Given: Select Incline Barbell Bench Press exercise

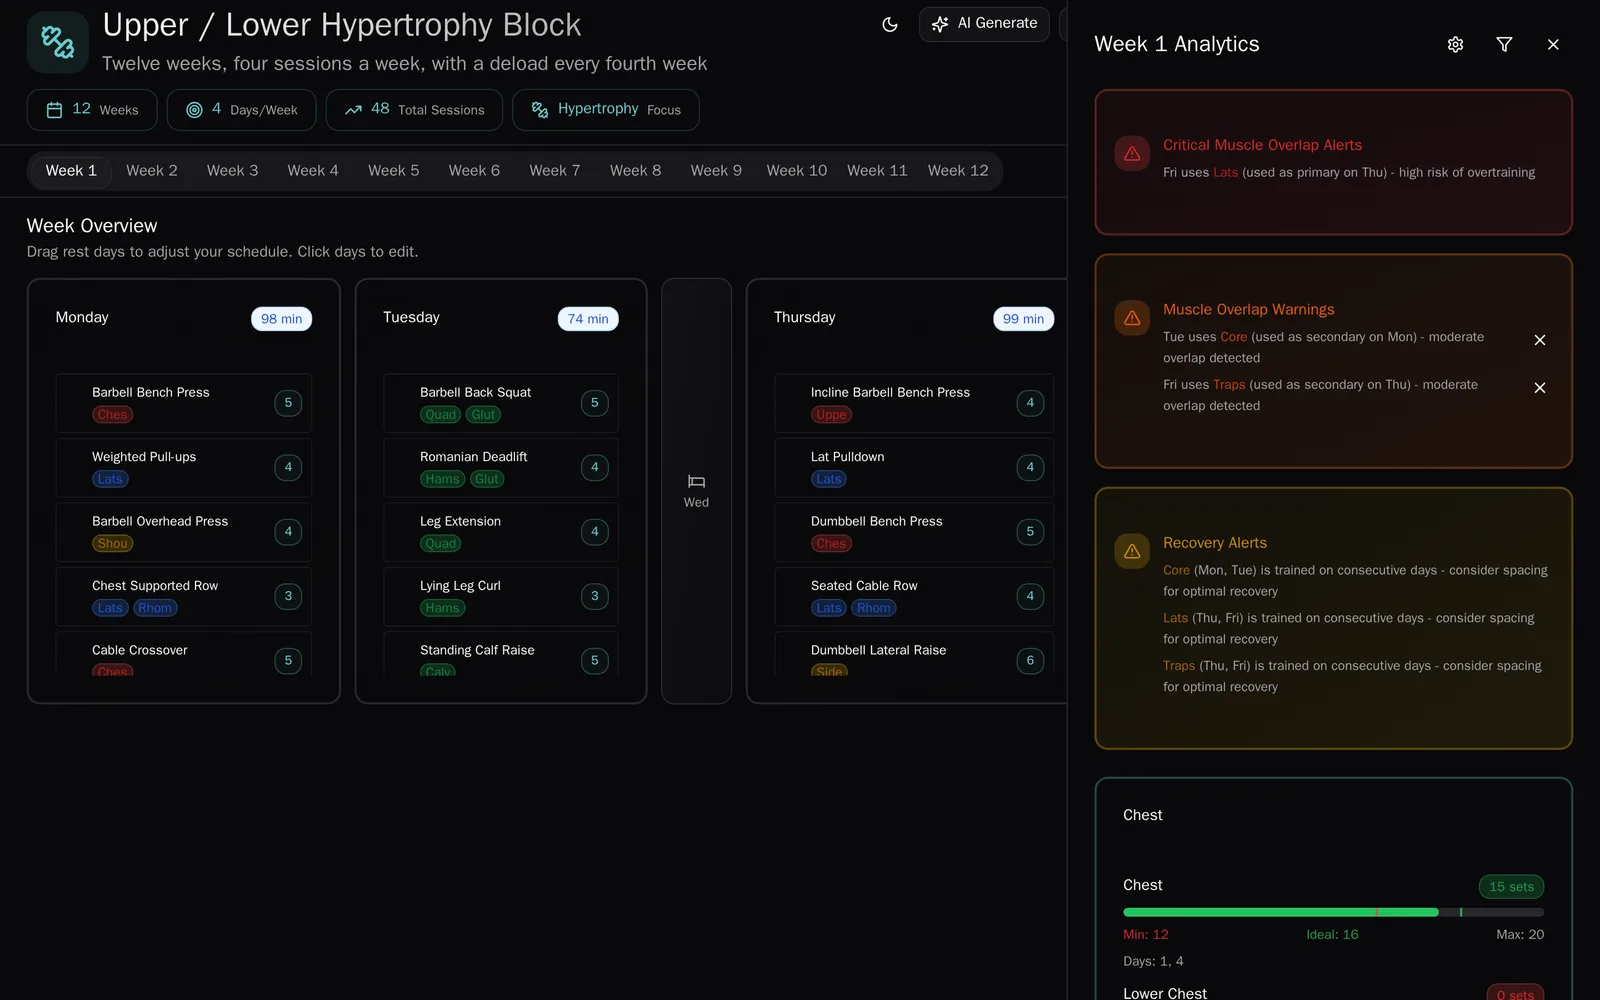Looking at the screenshot, I should pos(914,403).
